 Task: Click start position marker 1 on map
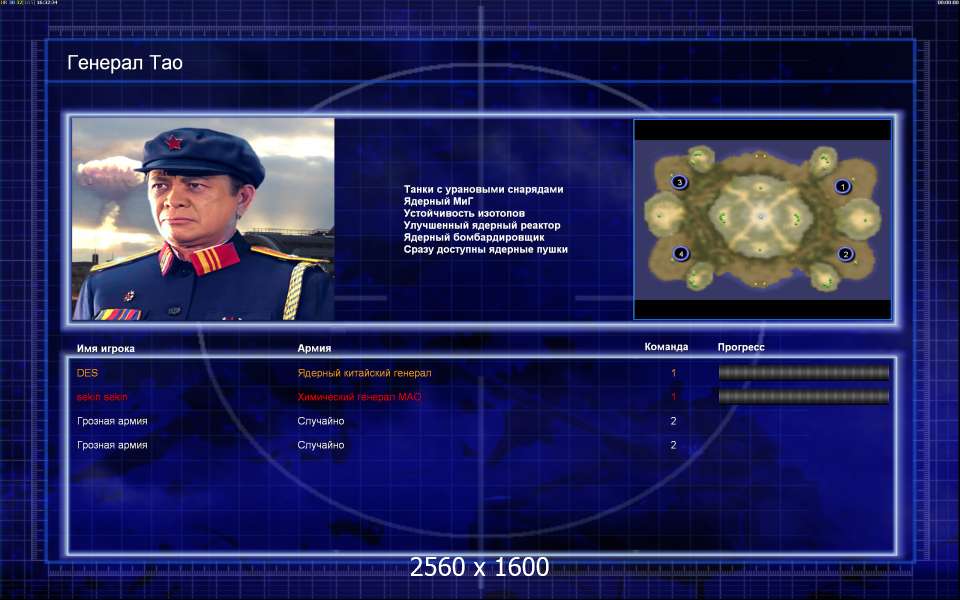pyautogui.click(x=842, y=186)
